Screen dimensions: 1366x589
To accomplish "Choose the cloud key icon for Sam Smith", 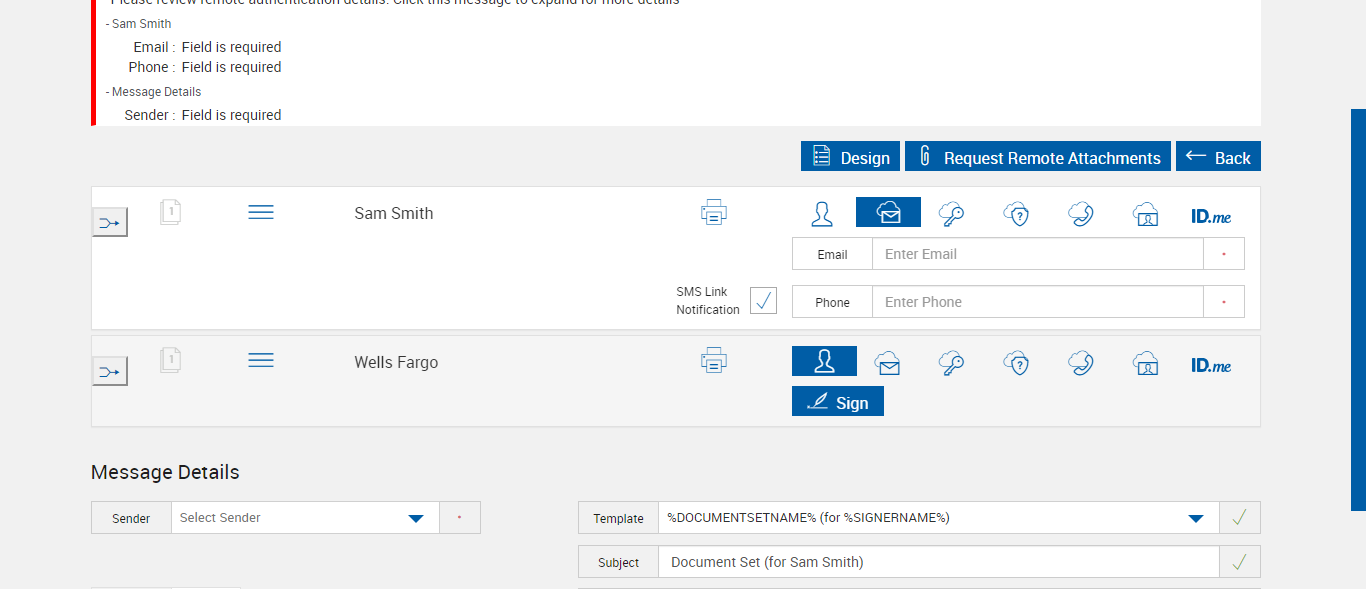I will coord(951,213).
